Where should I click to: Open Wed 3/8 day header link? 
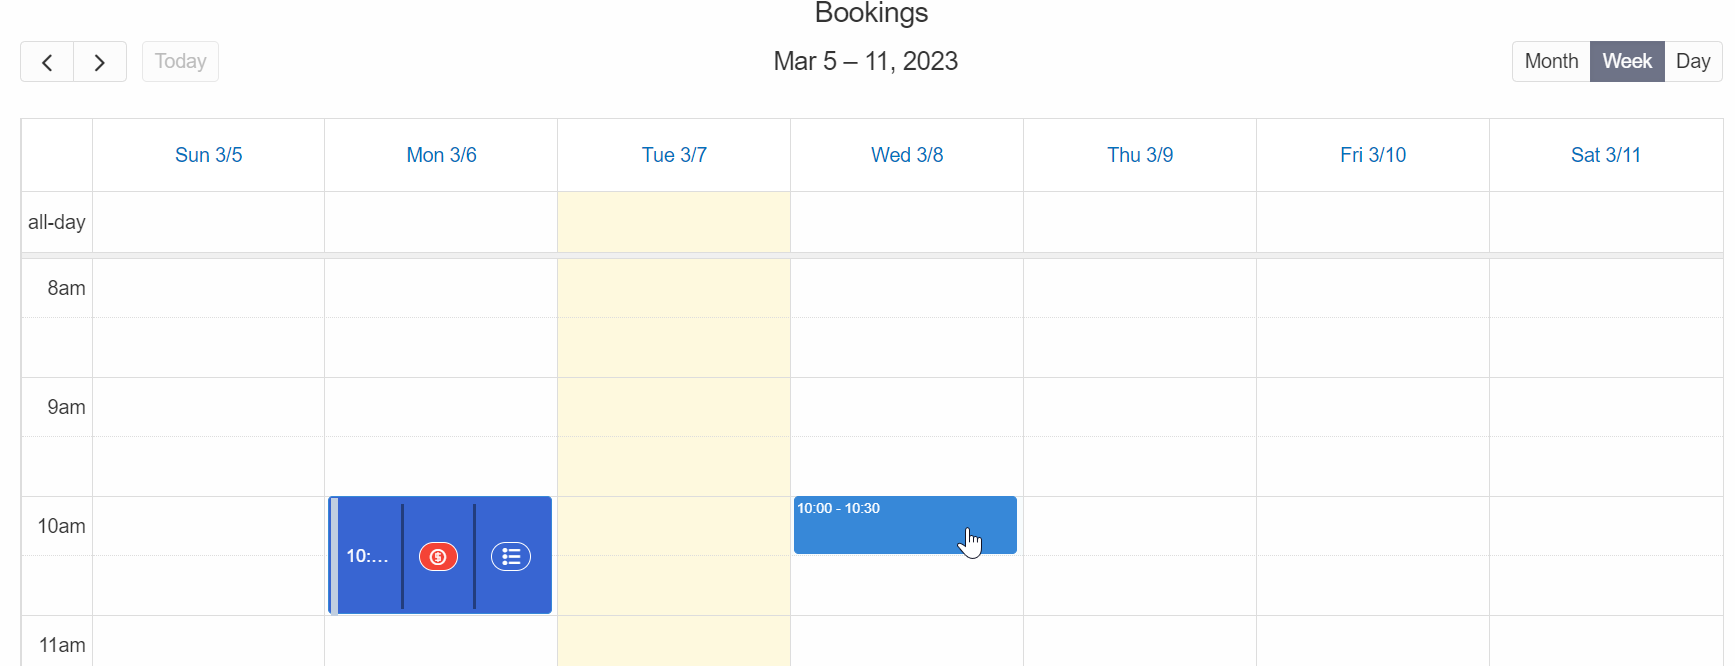click(907, 155)
